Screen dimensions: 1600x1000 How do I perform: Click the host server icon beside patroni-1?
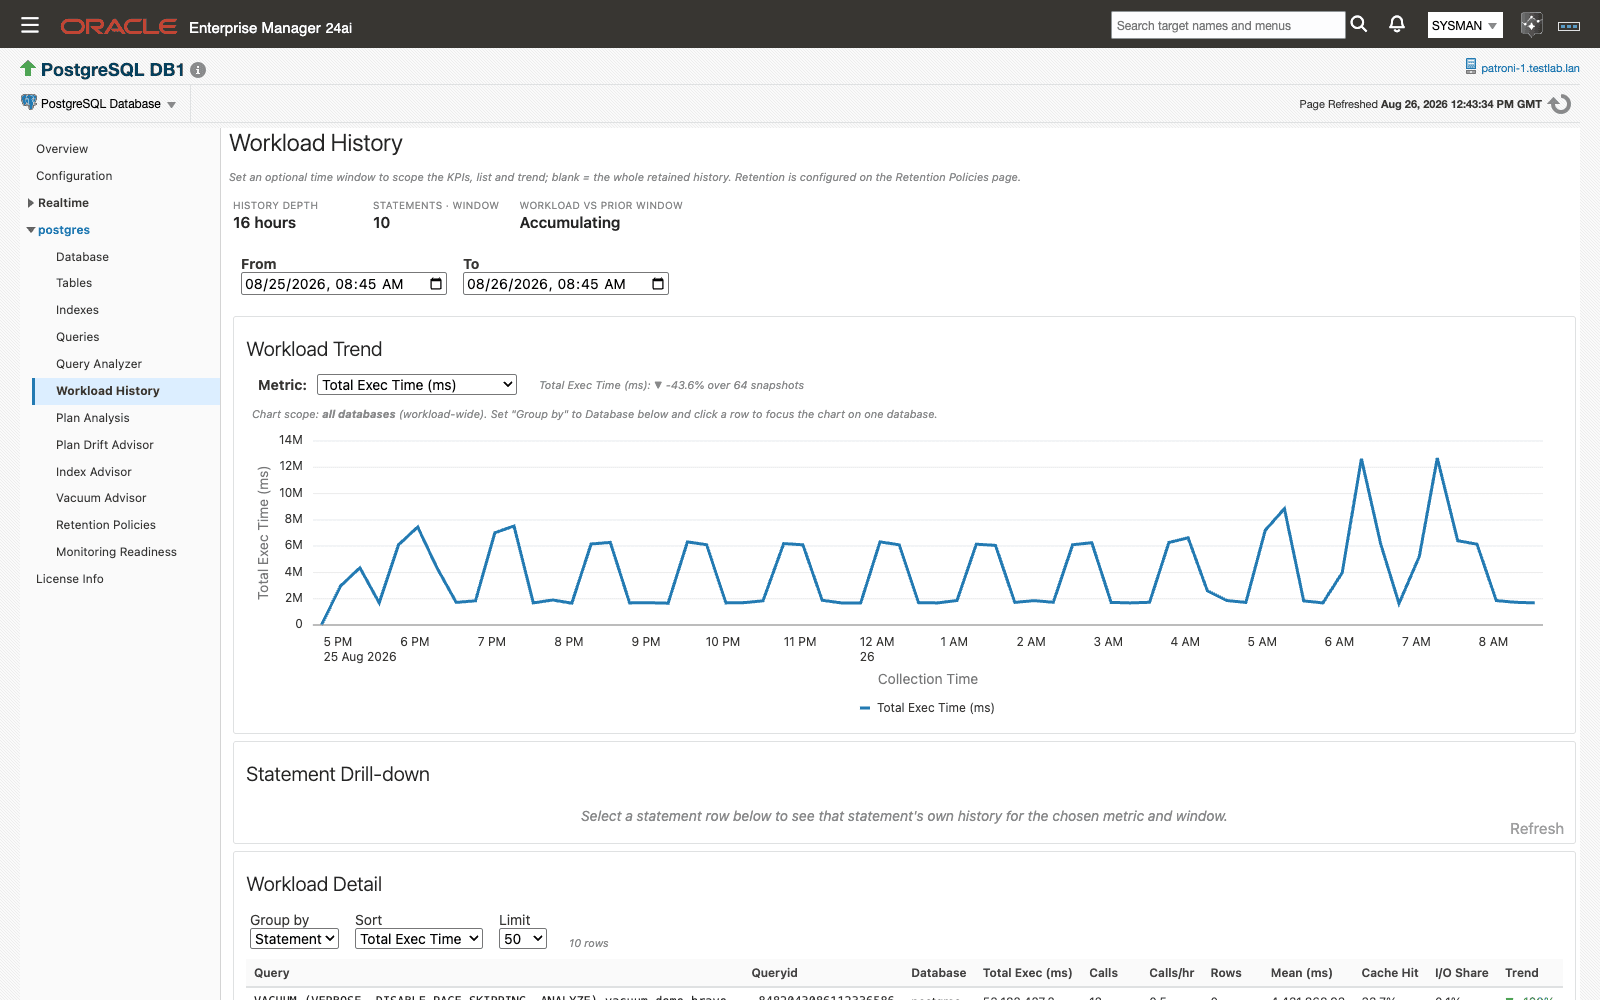[x=1471, y=66]
